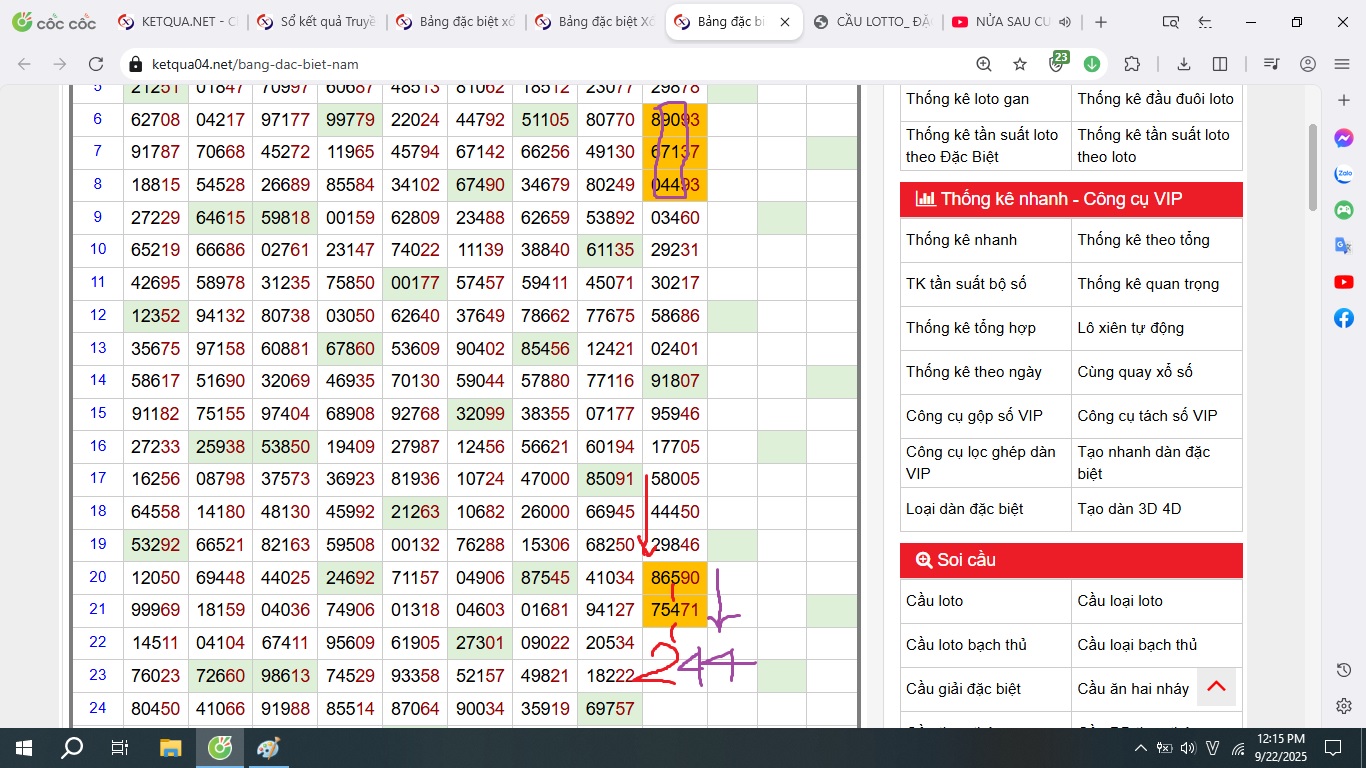1366x768 pixels.
Task: Open the Facebook sidebar shortcut
Action: pos(1344,318)
